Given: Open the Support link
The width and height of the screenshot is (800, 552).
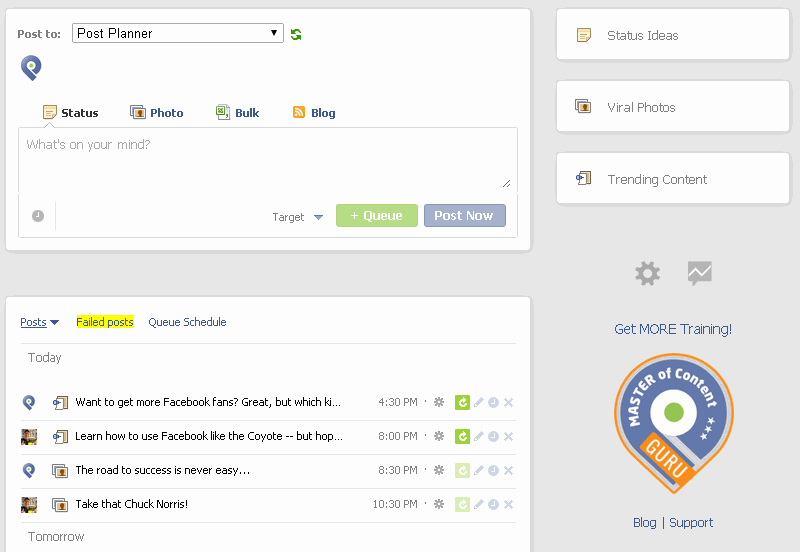Looking at the screenshot, I should click(691, 522).
